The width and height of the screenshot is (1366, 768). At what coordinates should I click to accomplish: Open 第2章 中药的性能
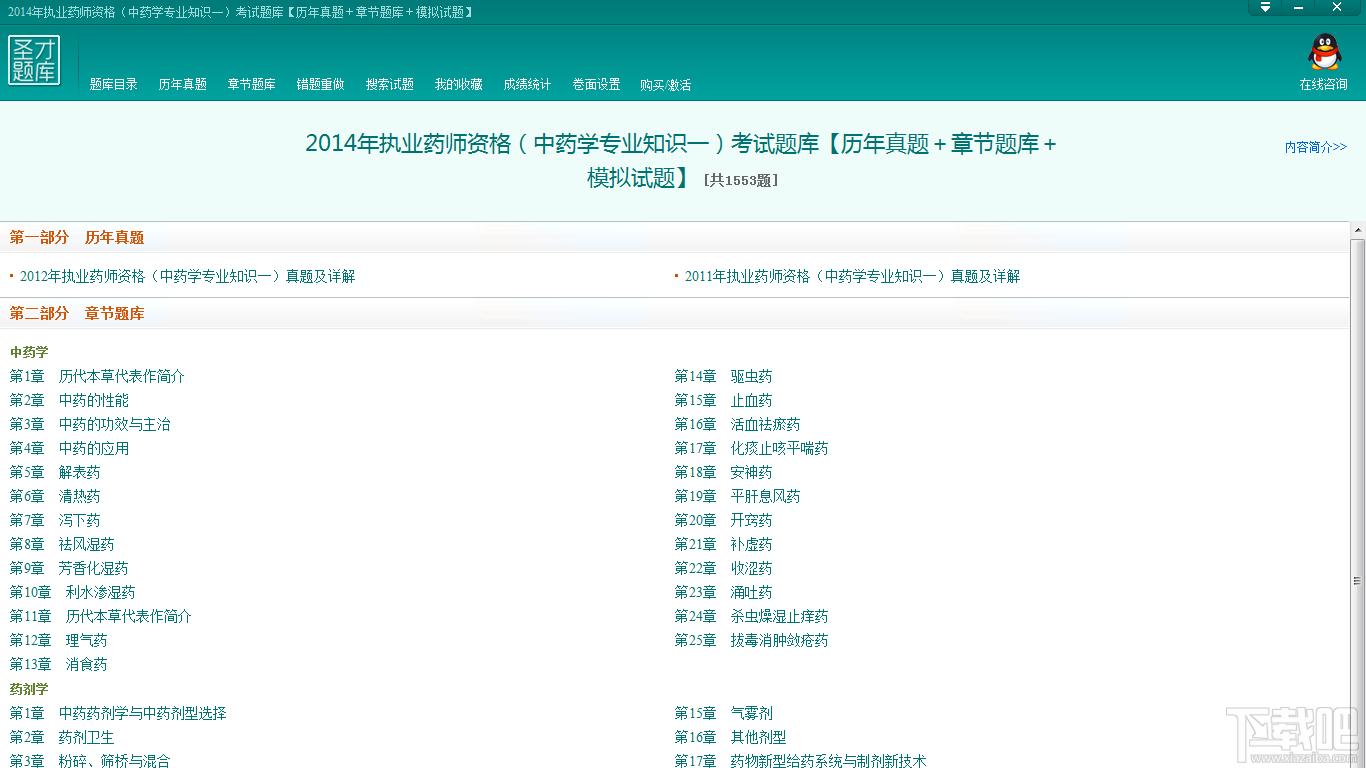(69, 400)
